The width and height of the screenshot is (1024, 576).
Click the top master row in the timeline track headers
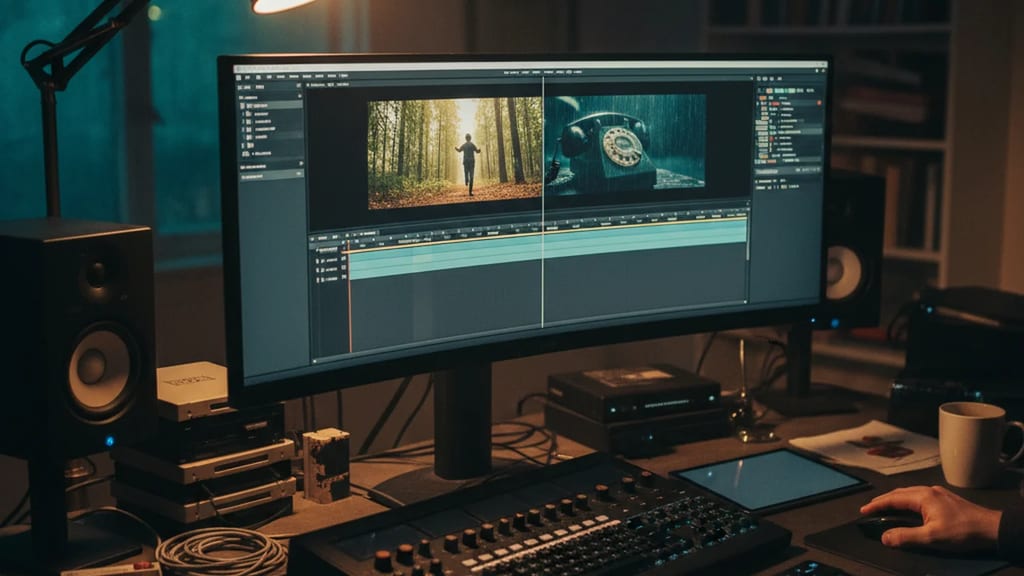point(328,249)
